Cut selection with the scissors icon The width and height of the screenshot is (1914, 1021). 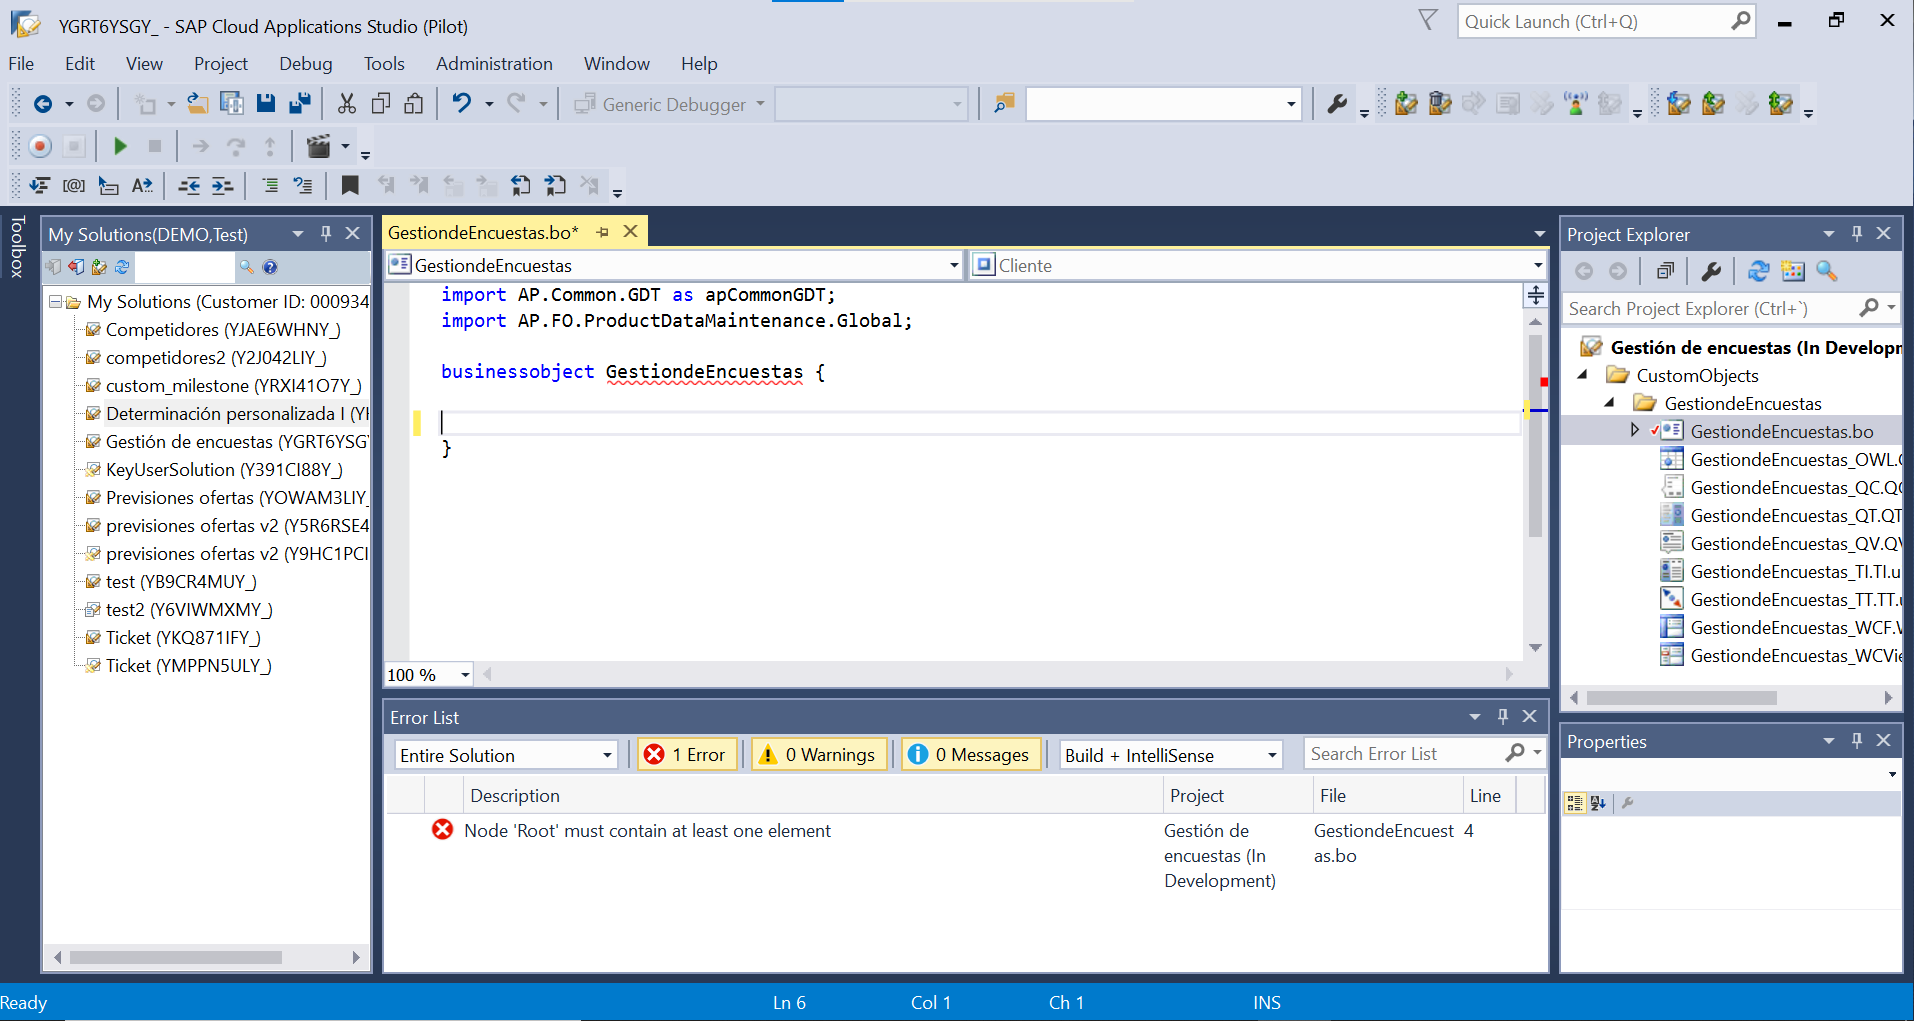(347, 104)
